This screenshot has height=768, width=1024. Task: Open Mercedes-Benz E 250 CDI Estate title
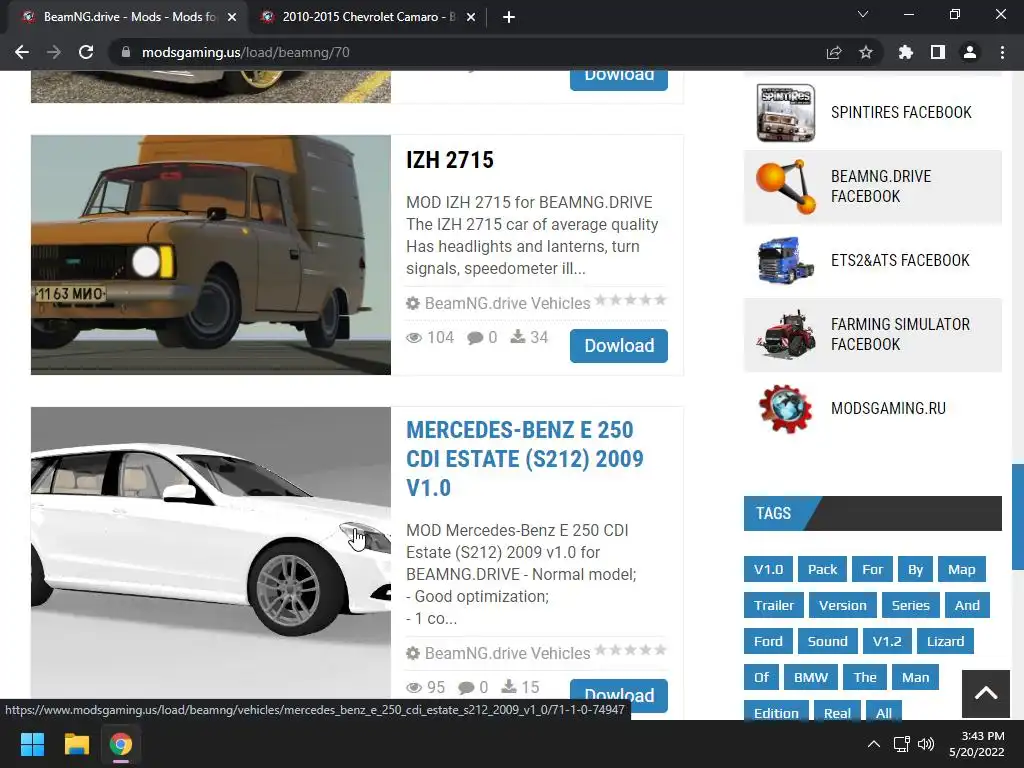pyautogui.click(x=524, y=458)
